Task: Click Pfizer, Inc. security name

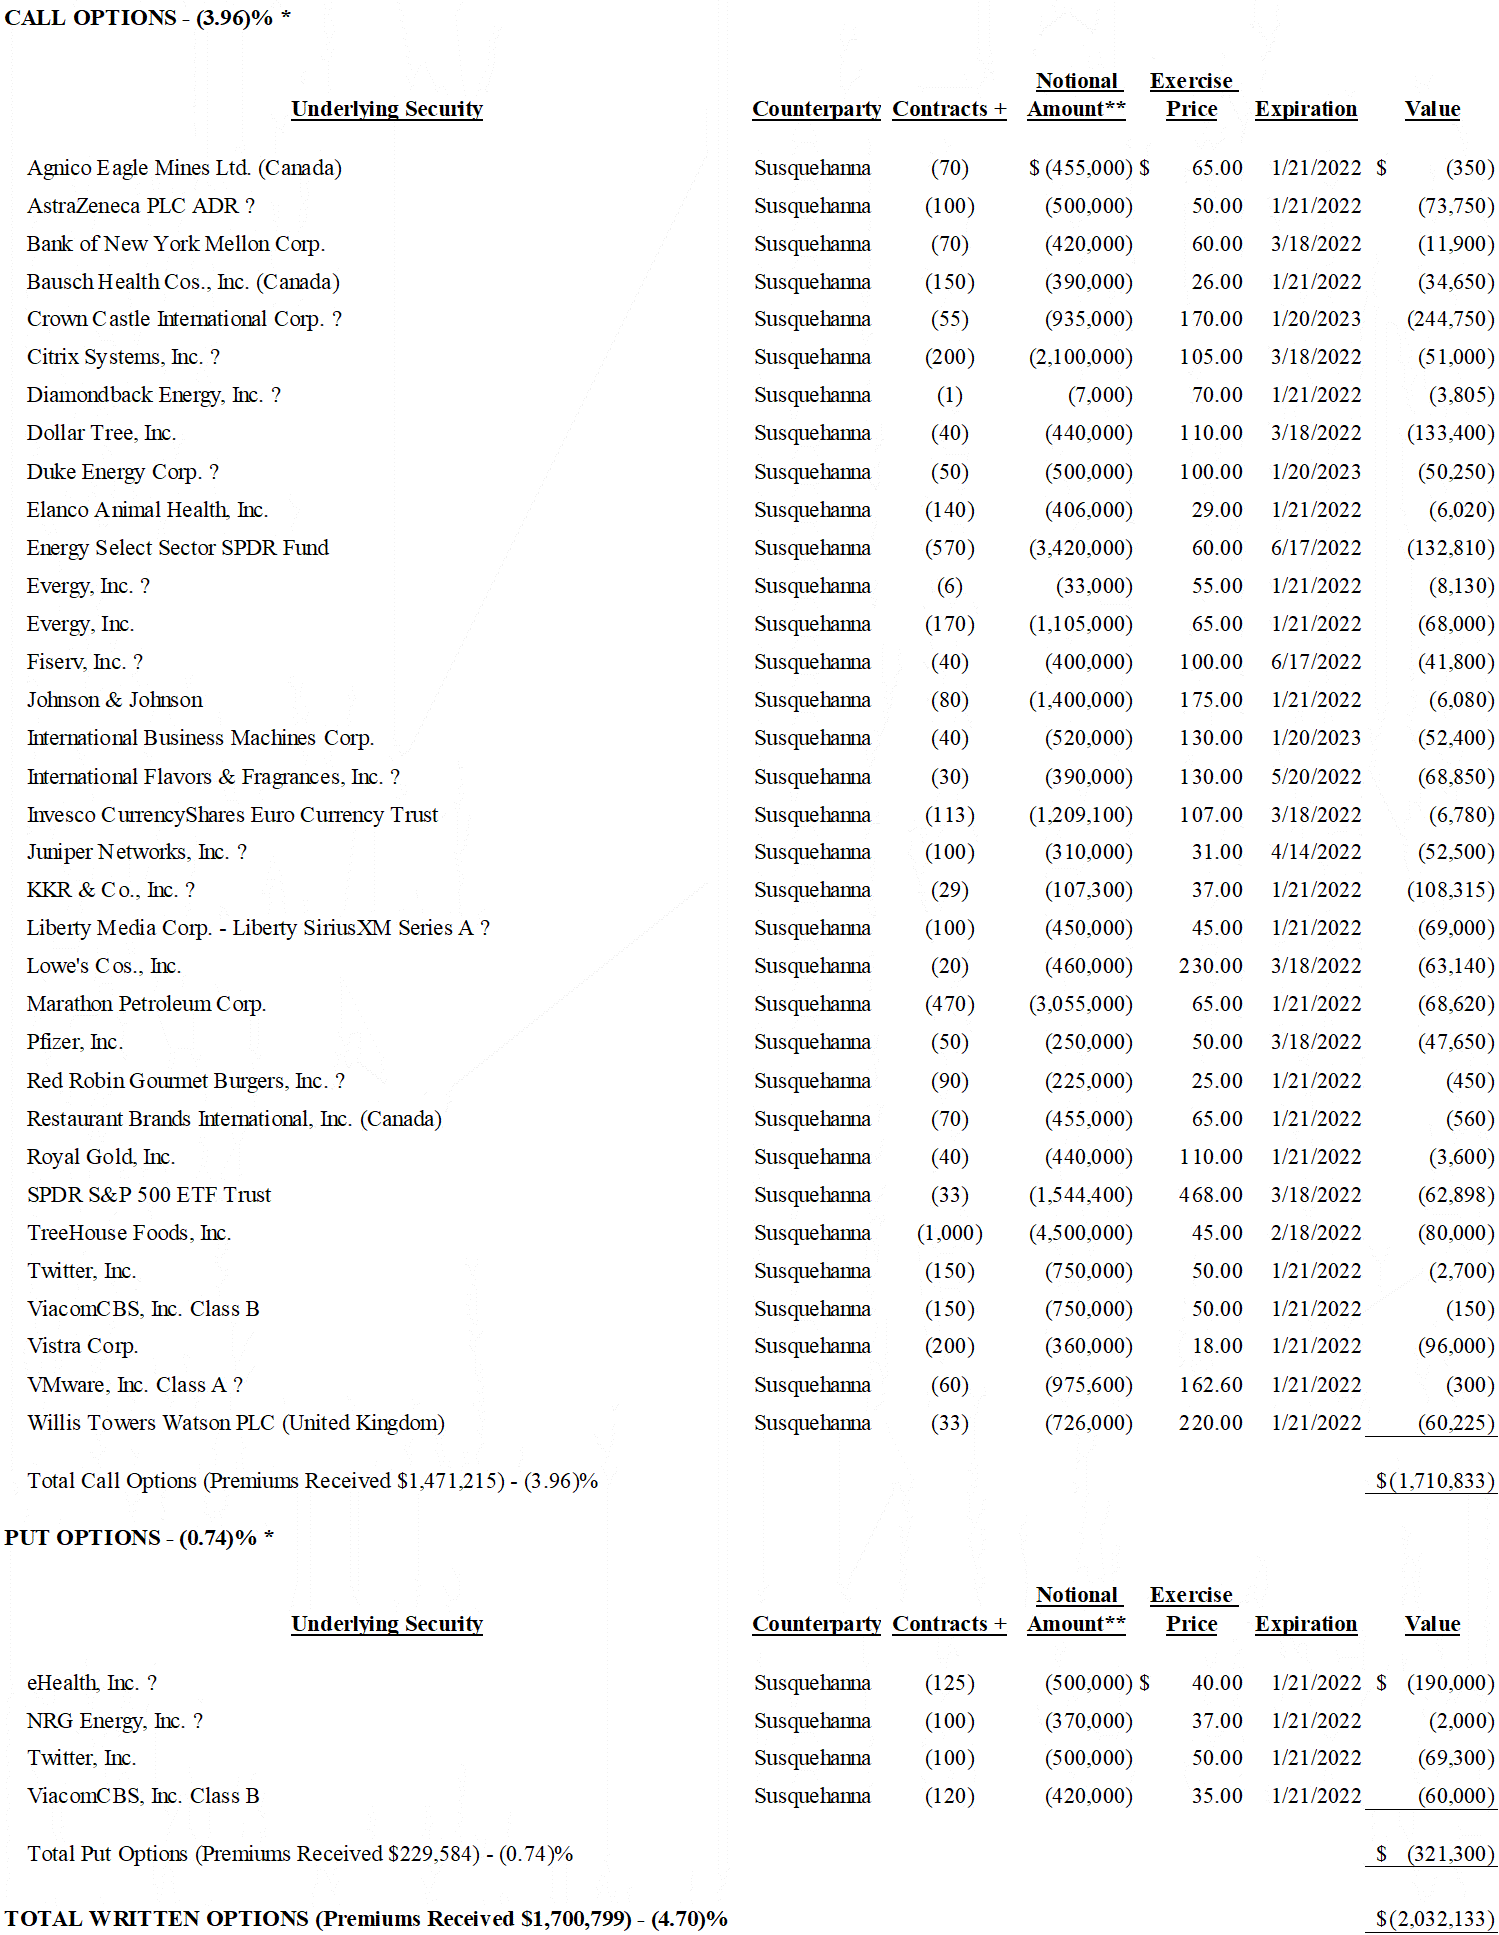Action: pyautogui.click(x=75, y=1042)
